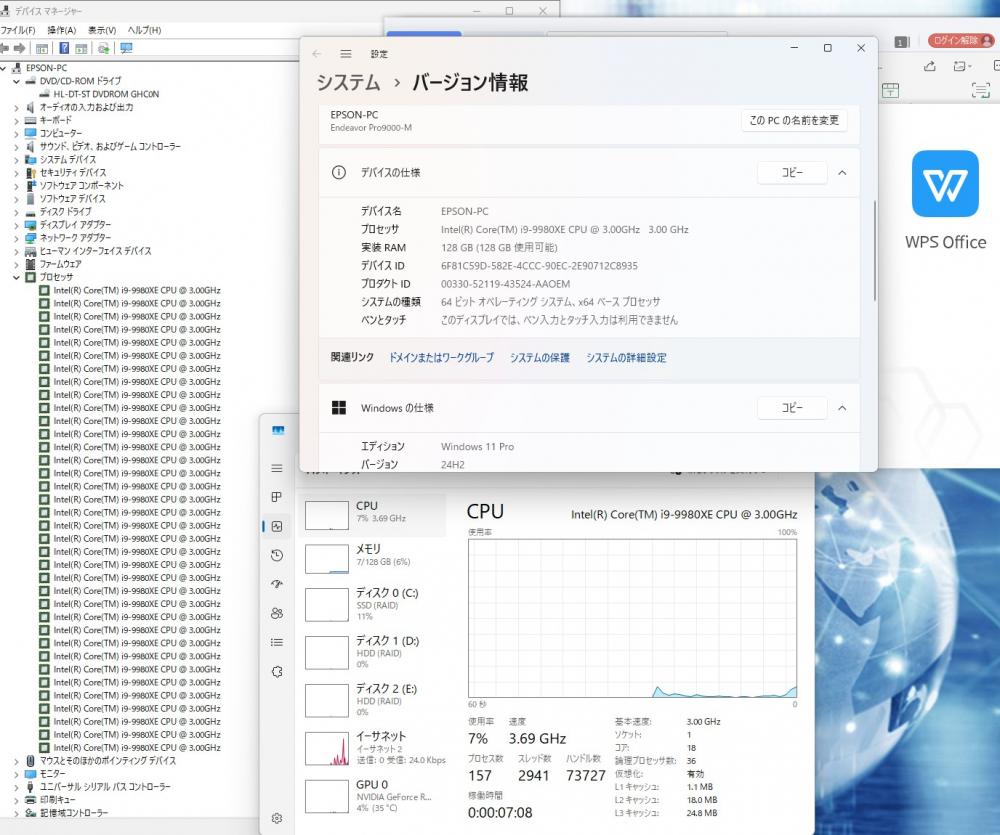Open App history icon in Task Manager
1000x835 pixels.
tap(277, 556)
